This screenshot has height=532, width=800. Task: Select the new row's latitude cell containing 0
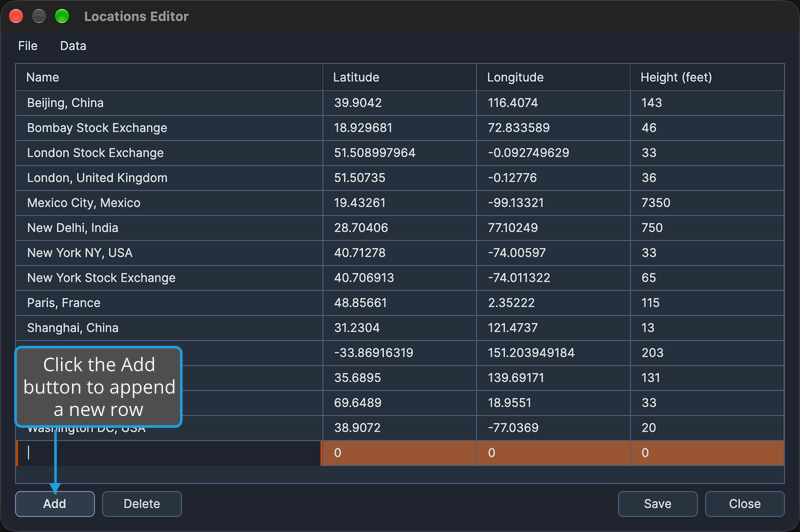tap(399, 453)
